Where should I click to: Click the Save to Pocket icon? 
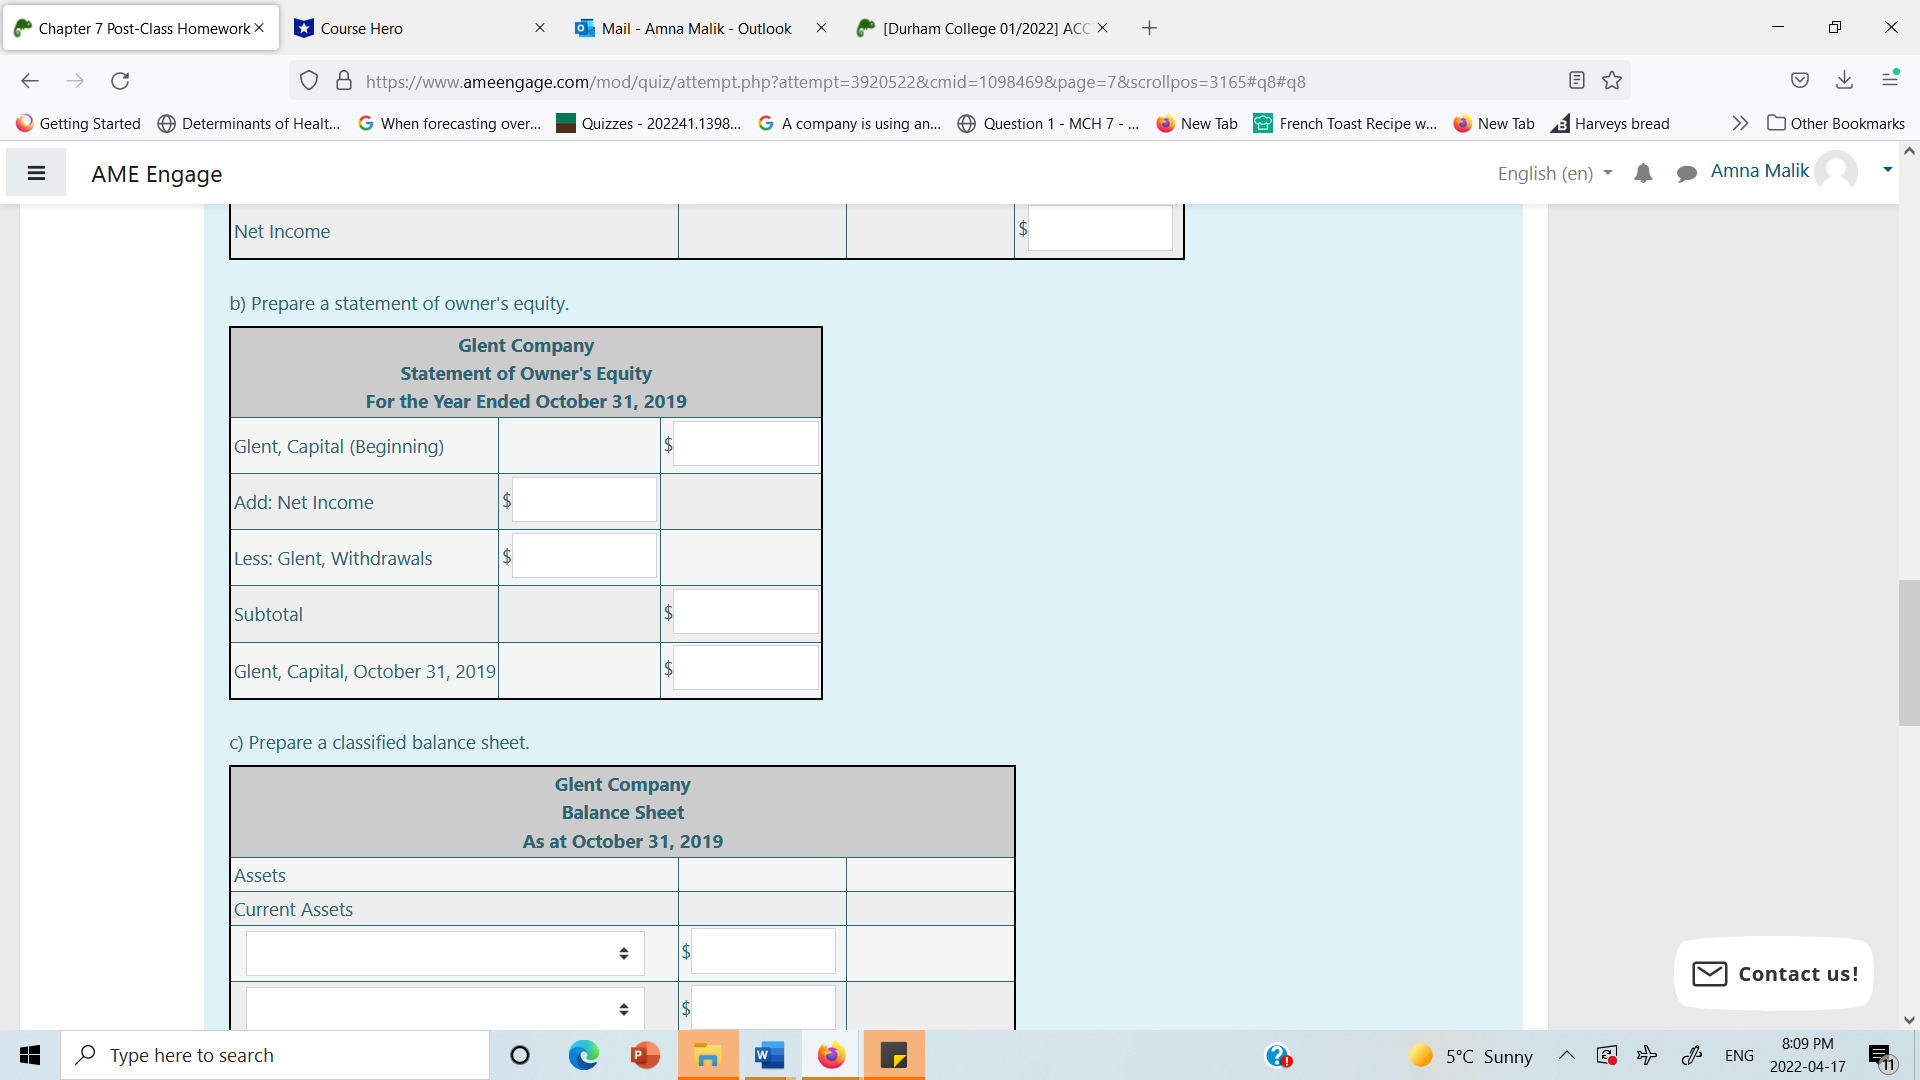[x=1800, y=81]
